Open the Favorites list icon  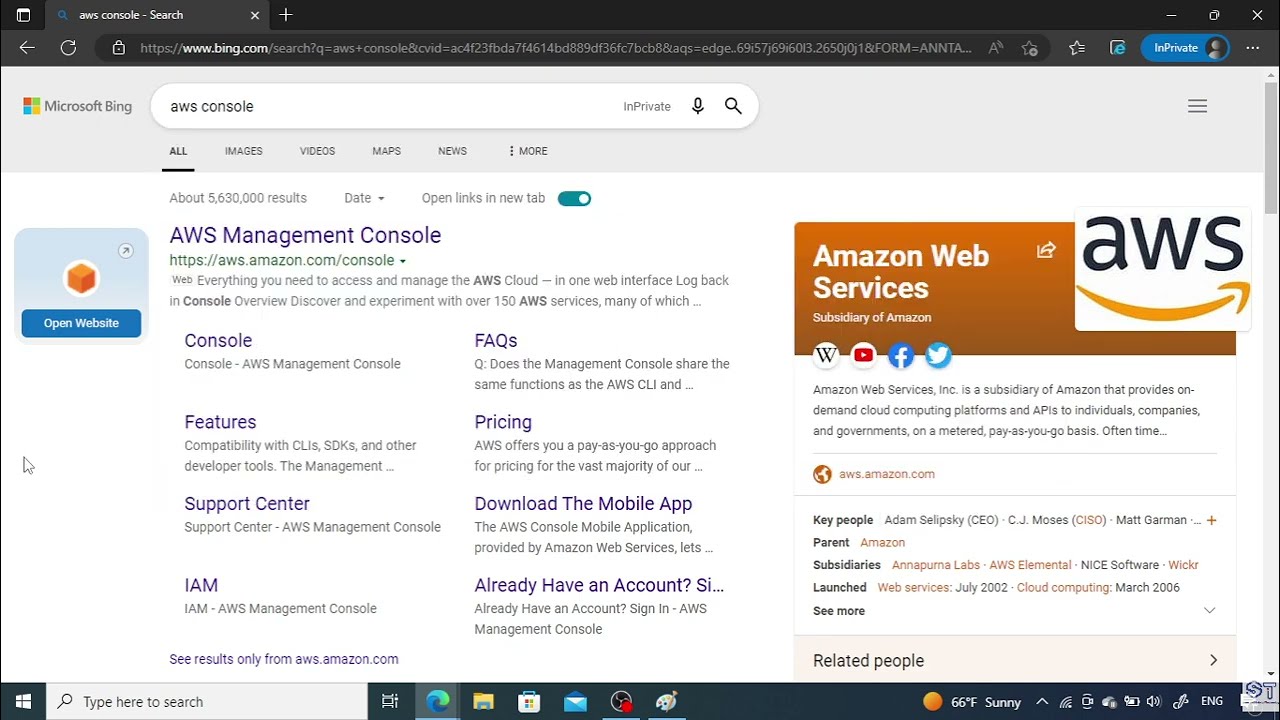1077,48
